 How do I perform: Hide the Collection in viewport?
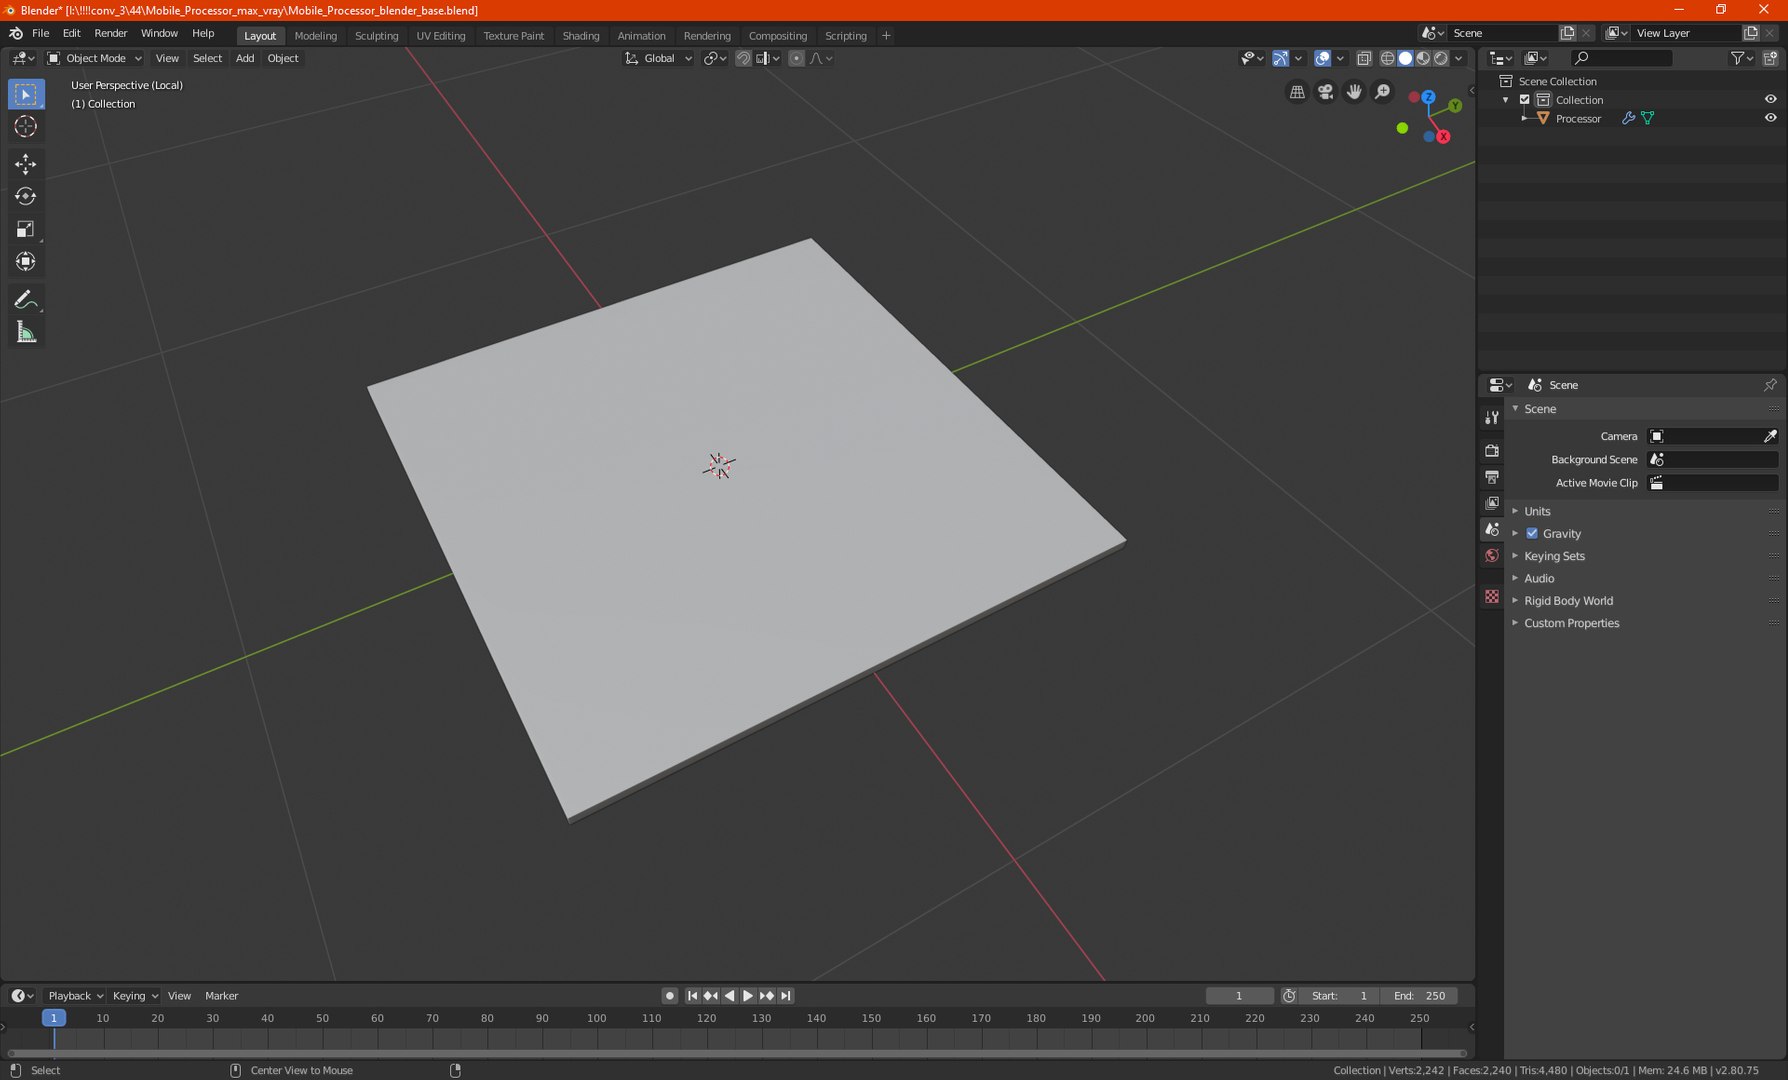point(1770,99)
